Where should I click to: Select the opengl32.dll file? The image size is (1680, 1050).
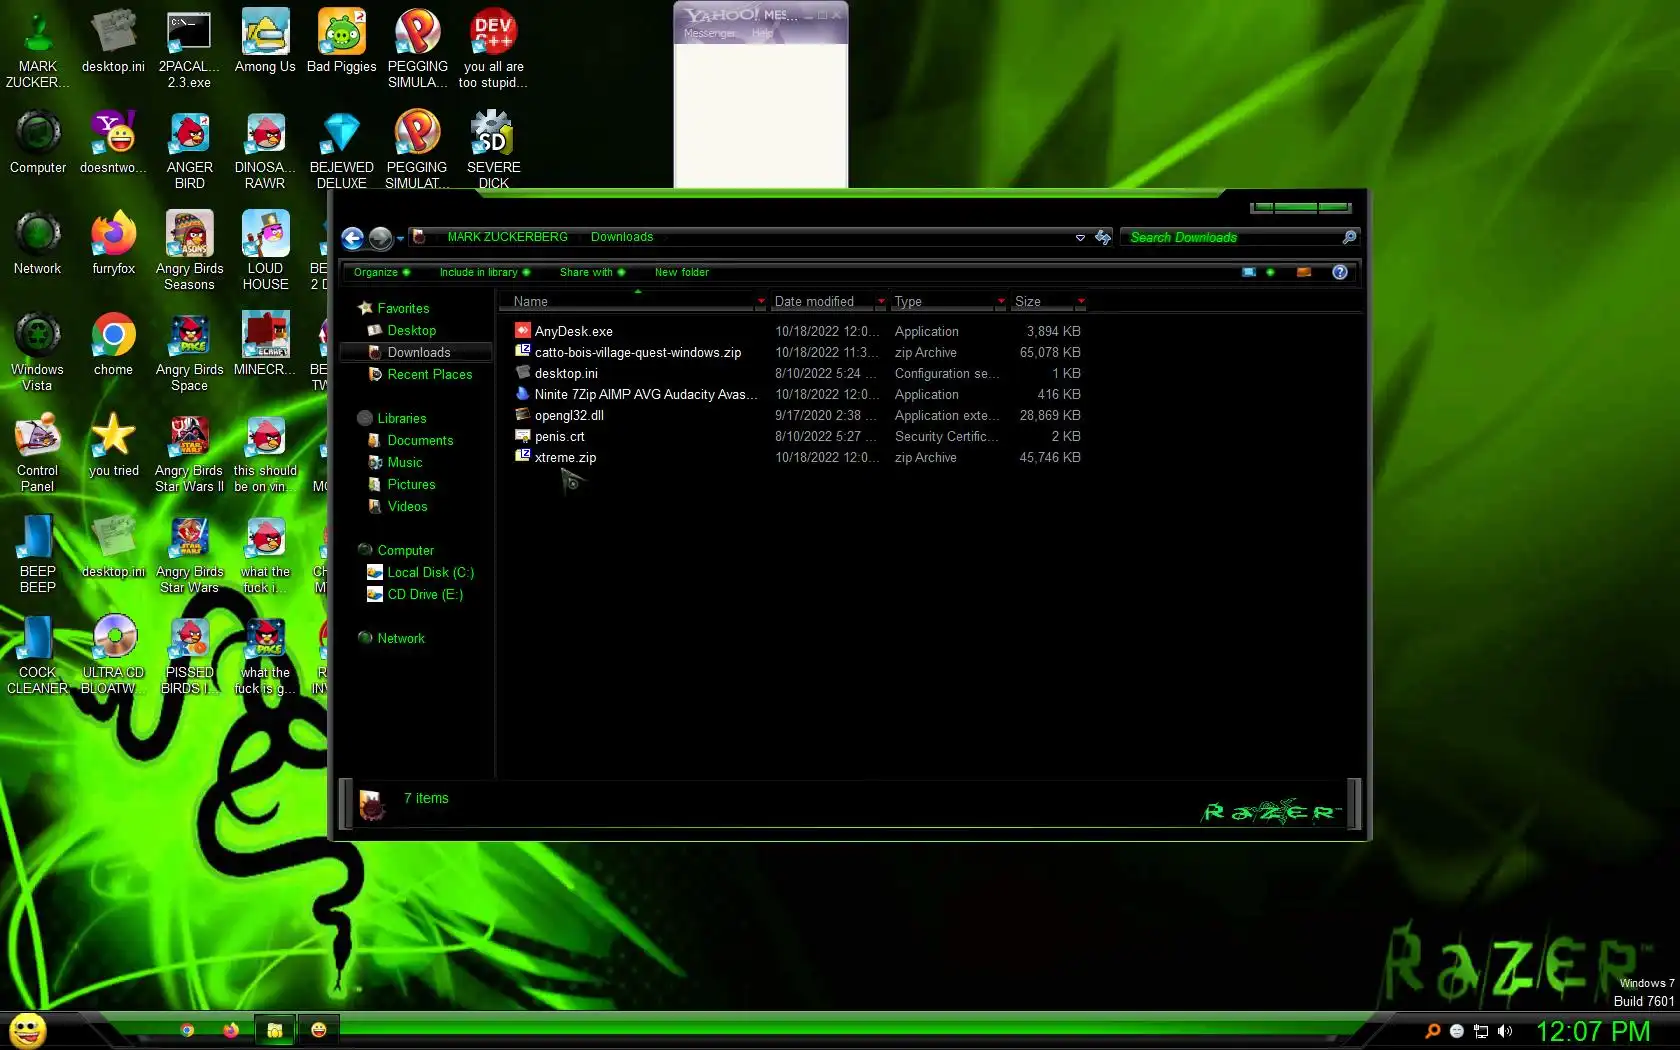tap(569, 415)
